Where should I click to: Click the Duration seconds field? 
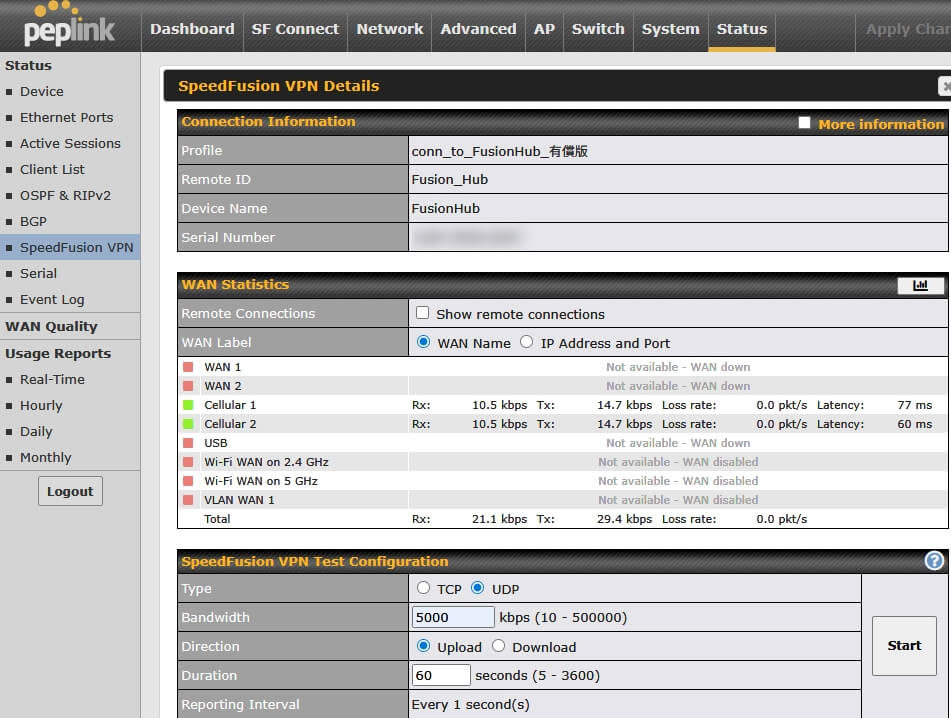pyautogui.click(x=441, y=675)
